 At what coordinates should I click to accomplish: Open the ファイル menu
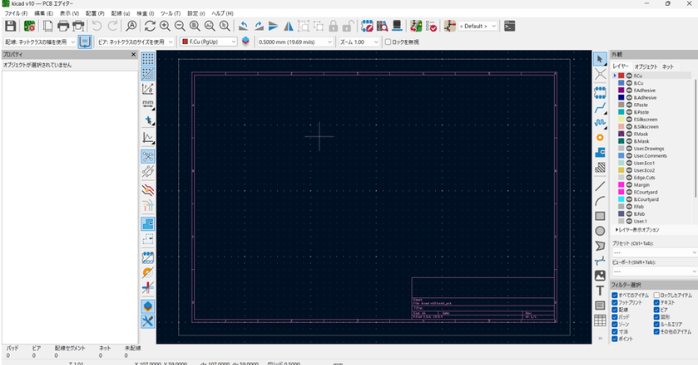(x=16, y=13)
